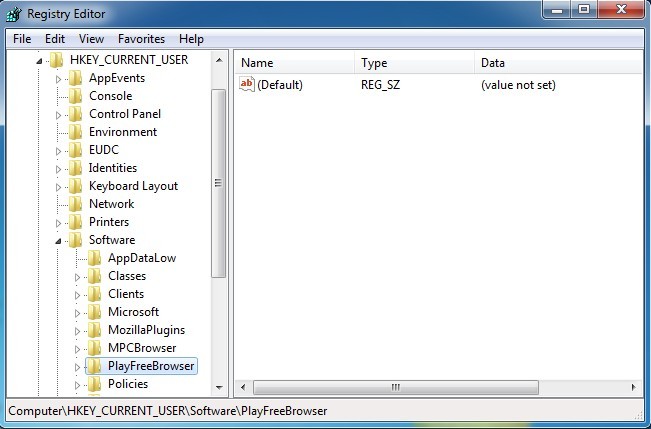Viewport: 651px width, 429px height.
Task: Expand the Clients key
Action: (x=78, y=295)
